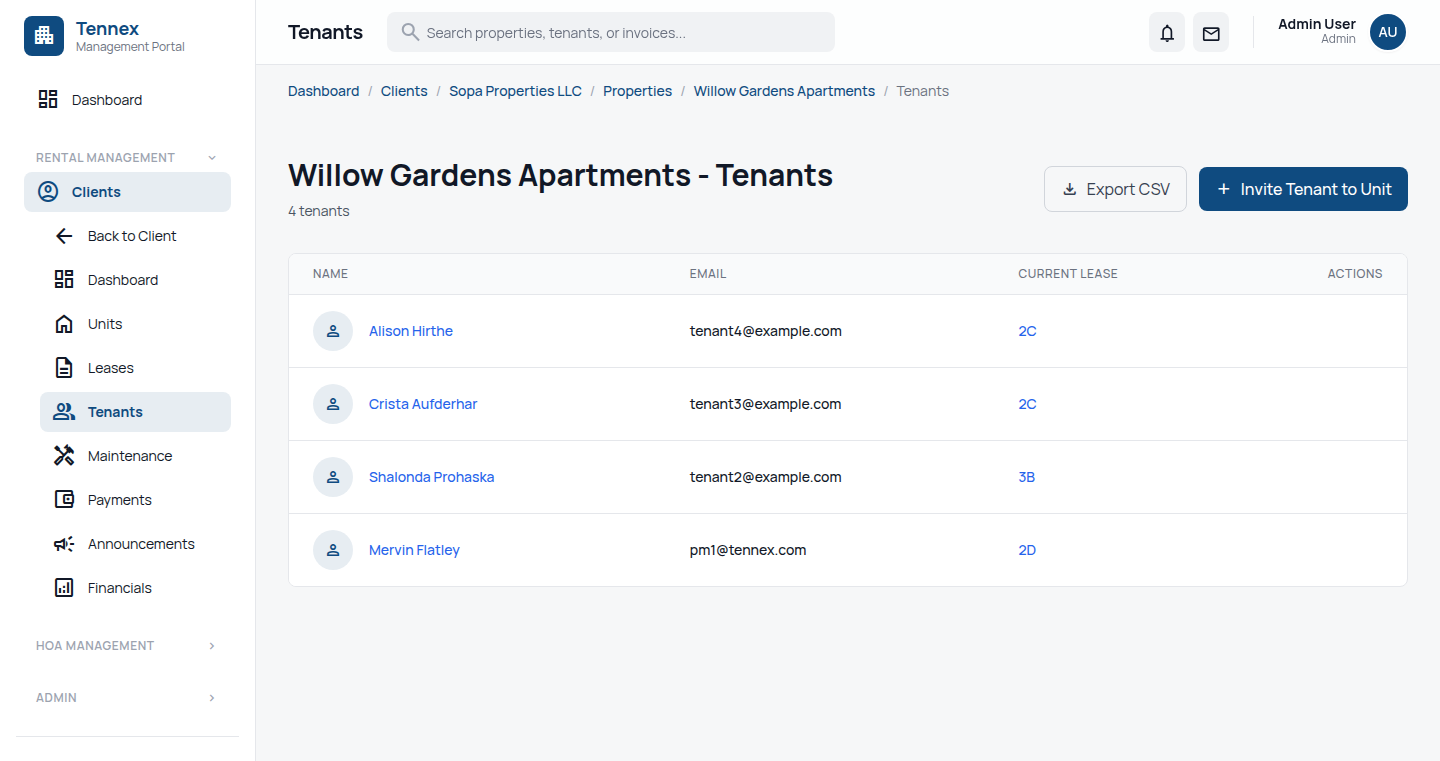Click the notification bell icon

(x=1166, y=32)
